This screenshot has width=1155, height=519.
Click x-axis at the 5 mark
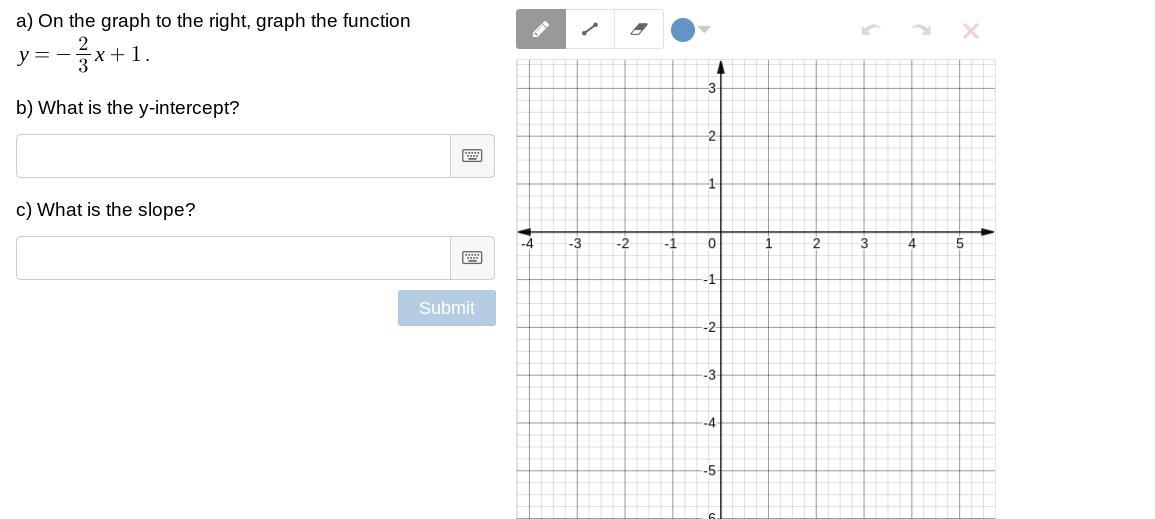pos(960,232)
